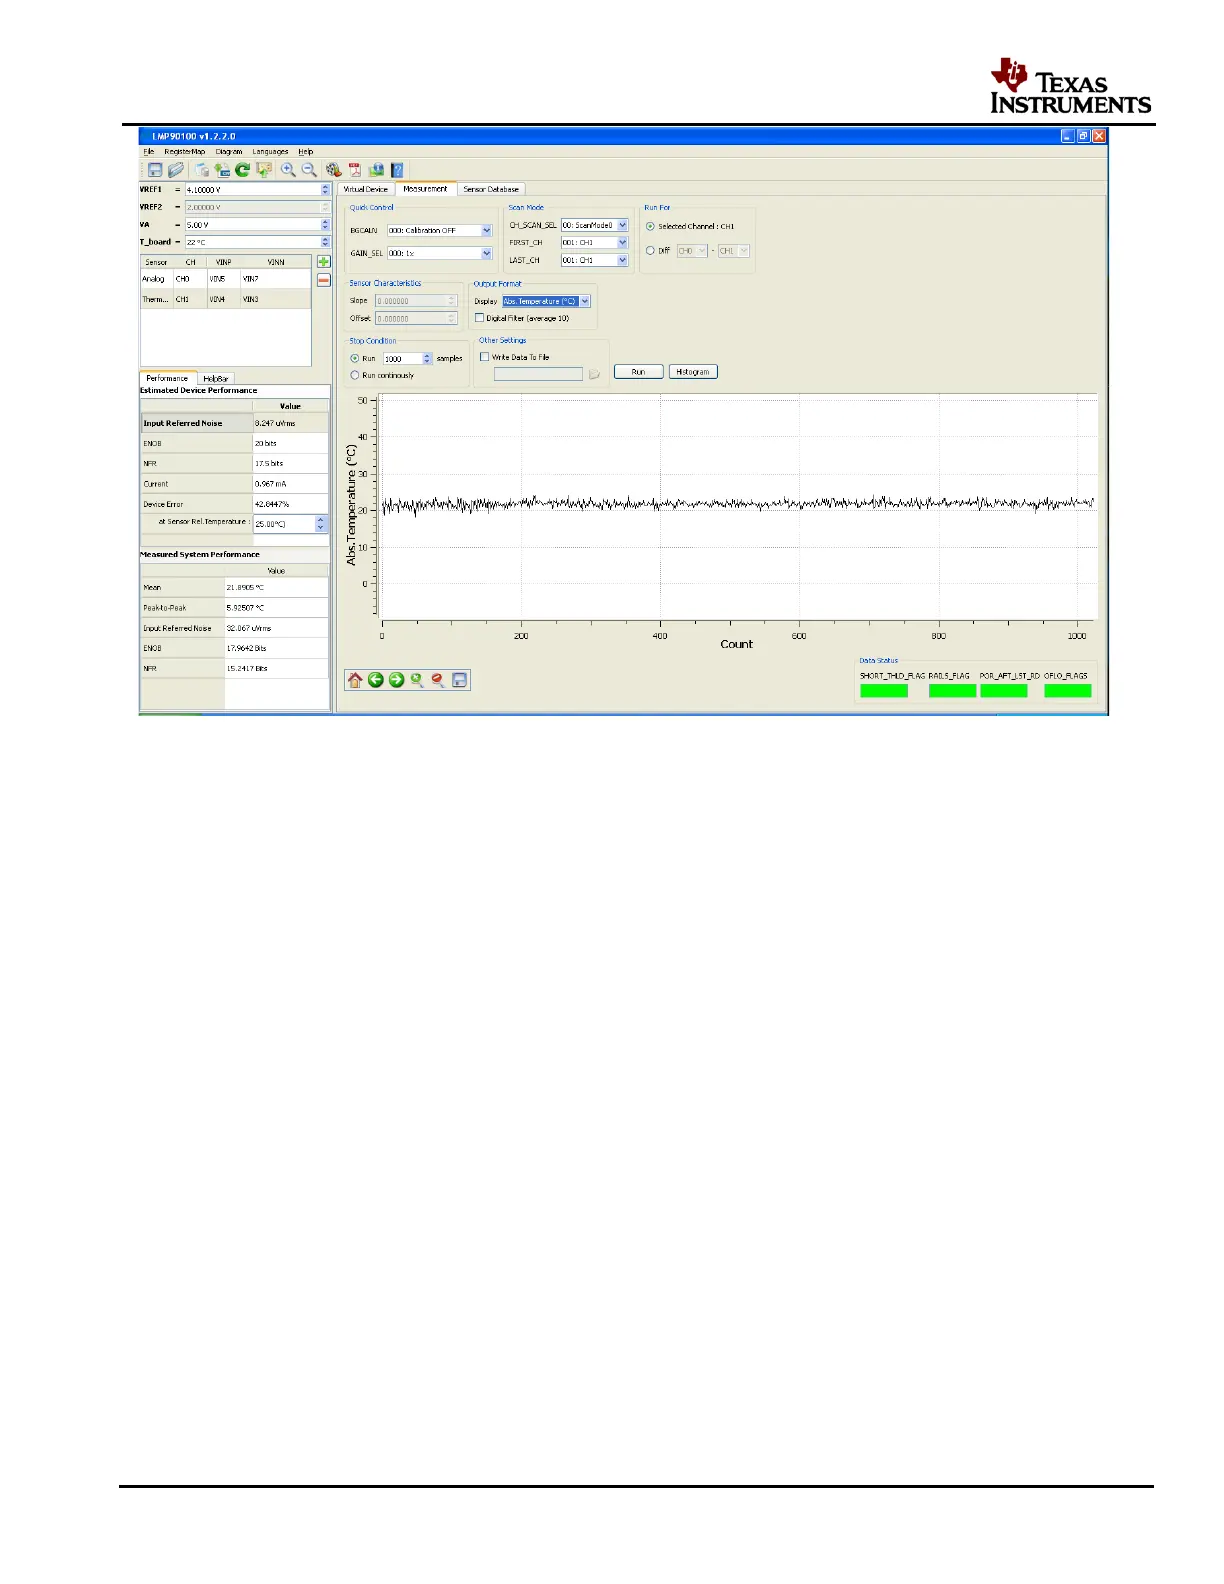Select the Performance tab
The height and width of the screenshot is (1584, 1224).
click(x=167, y=378)
